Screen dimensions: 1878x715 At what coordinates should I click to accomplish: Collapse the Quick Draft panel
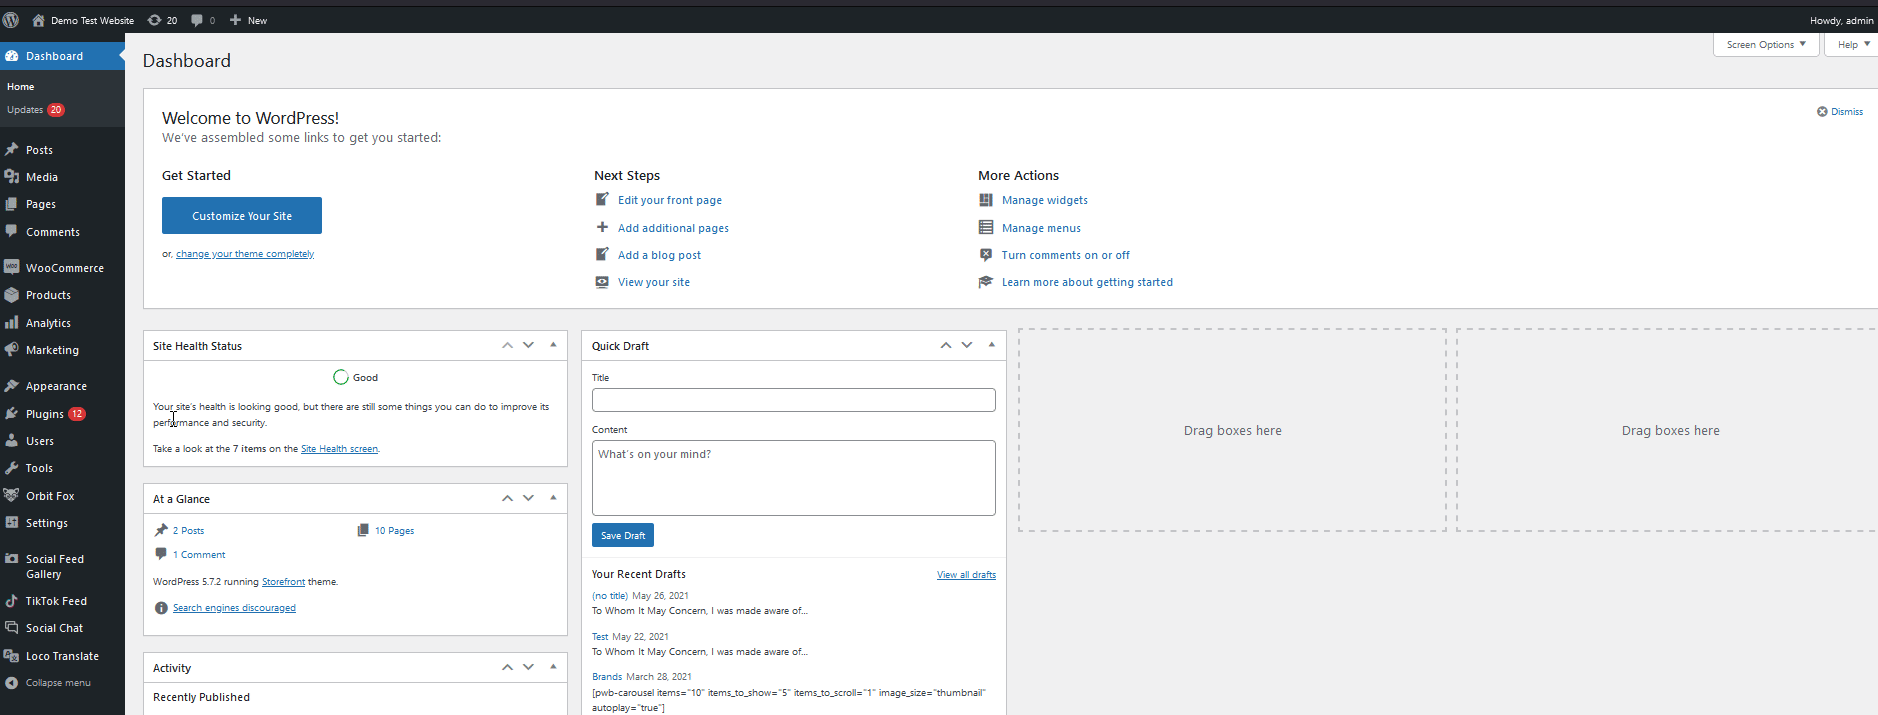[991, 345]
